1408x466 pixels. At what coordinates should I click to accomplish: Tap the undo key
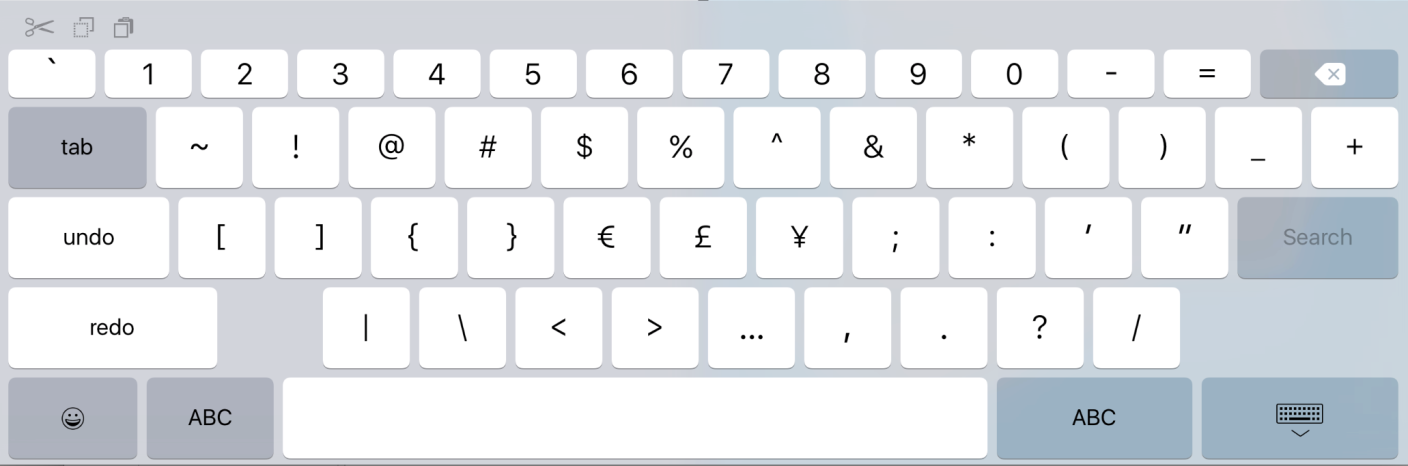tap(88, 238)
